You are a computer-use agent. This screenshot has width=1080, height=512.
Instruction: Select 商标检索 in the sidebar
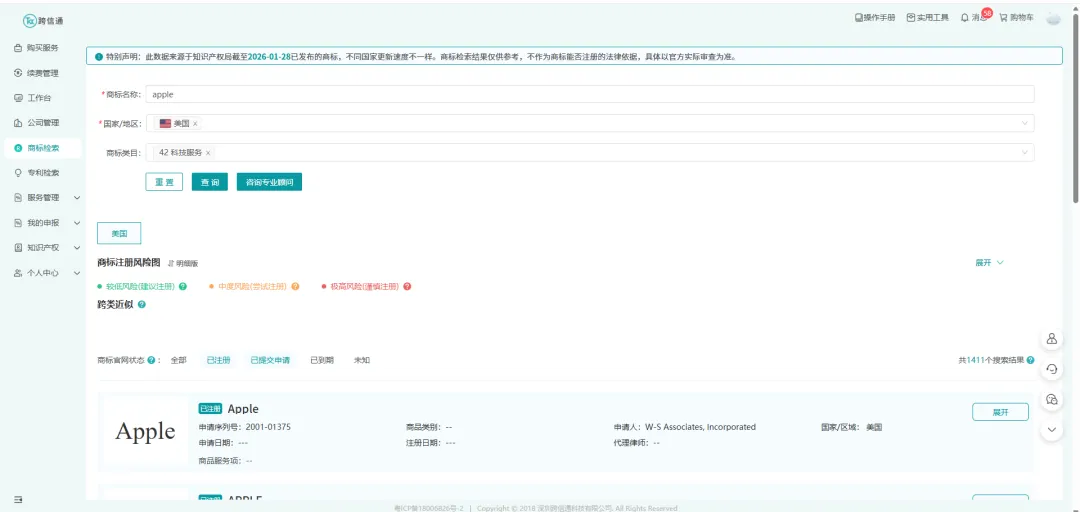pos(43,148)
